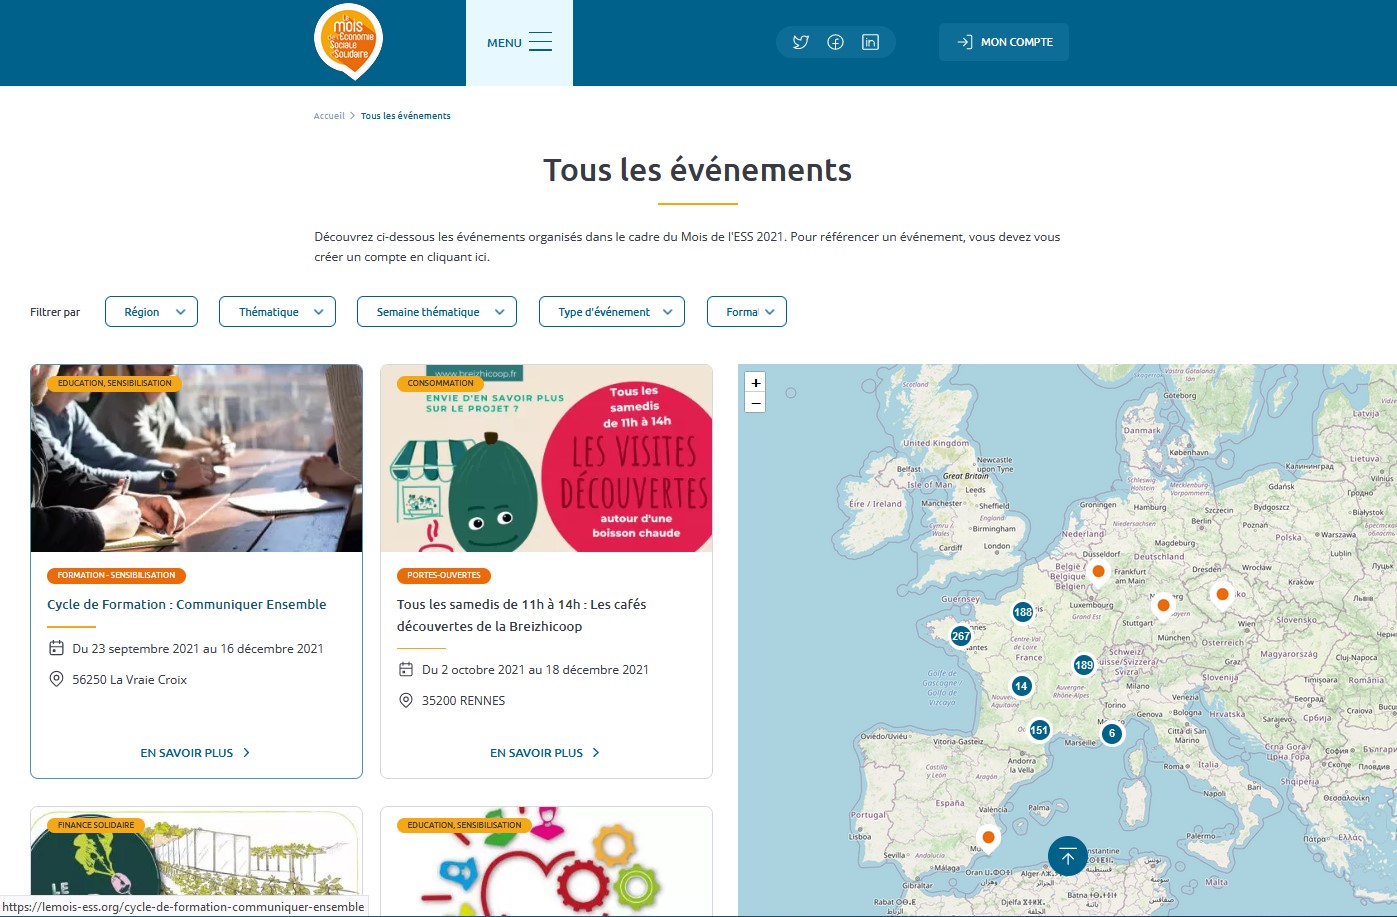This screenshot has width=1397, height=917.
Task: Click date Du 23 septembre 2021 text
Action: (x=198, y=649)
